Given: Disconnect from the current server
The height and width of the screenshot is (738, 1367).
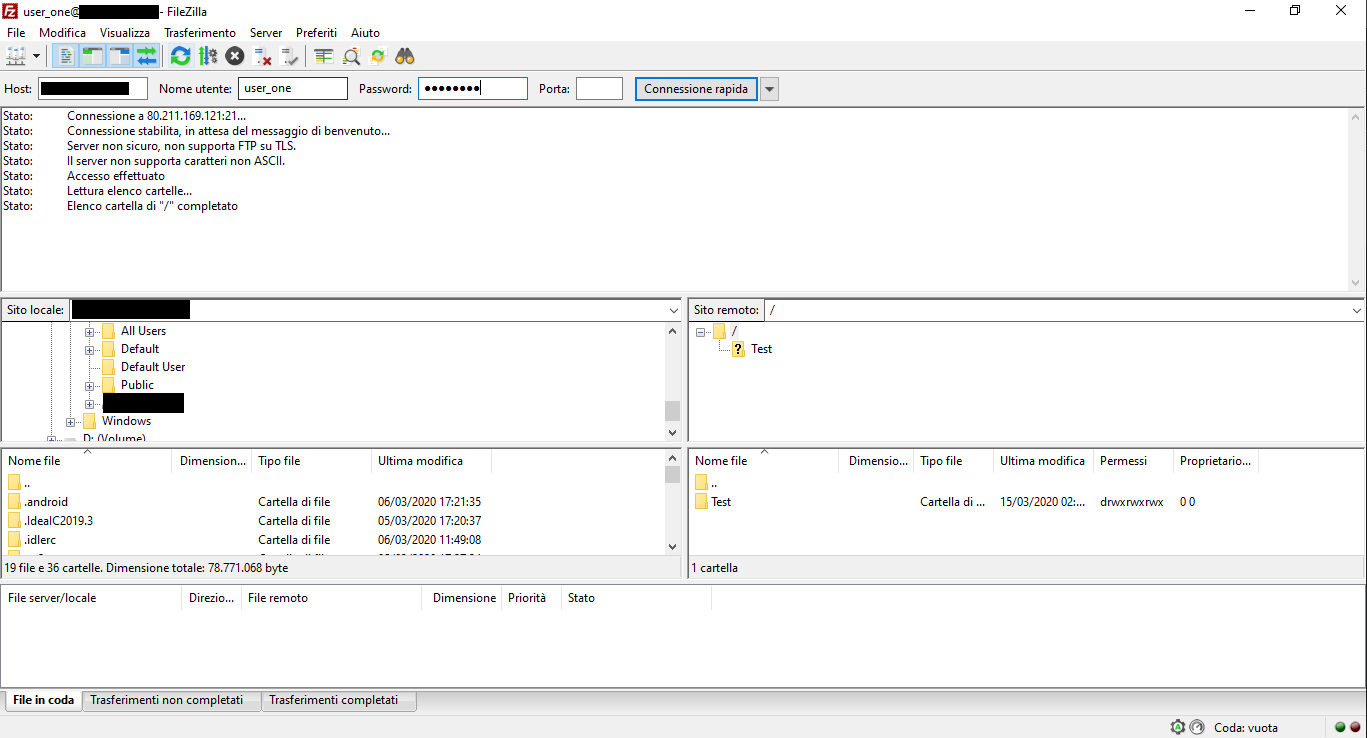Looking at the screenshot, I should pyautogui.click(x=263, y=56).
